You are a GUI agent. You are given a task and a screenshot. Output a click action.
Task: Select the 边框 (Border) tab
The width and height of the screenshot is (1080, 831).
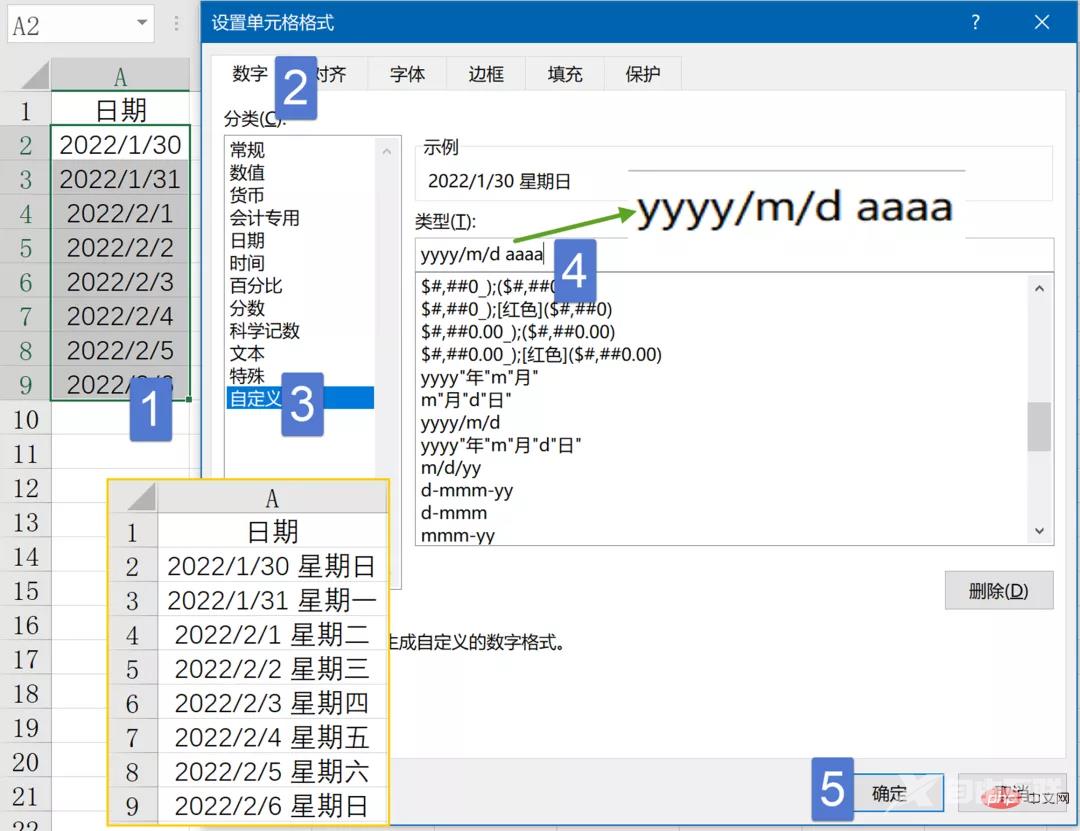pyautogui.click(x=485, y=73)
